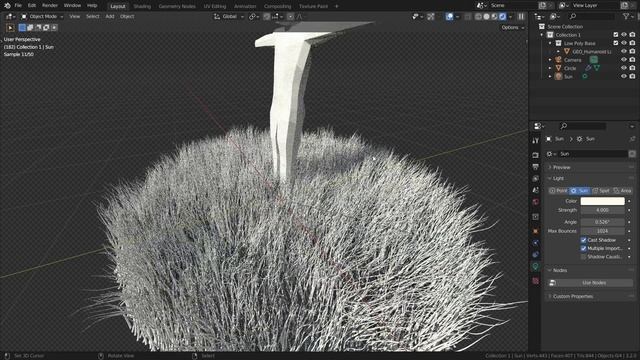The height and width of the screenshot is (360, 640).
Task: Open the Options dropdown in viewport
Action: point(513,28)
